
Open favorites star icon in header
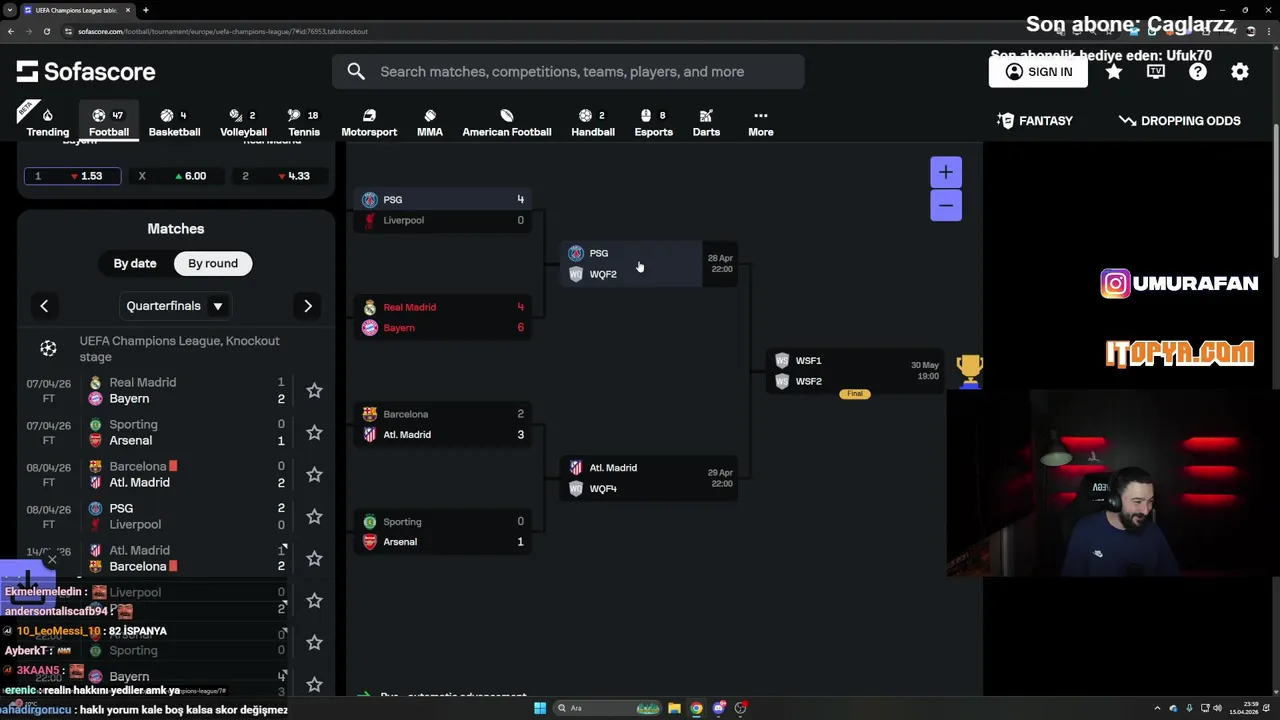pyautogui.click(x=1113, y=71)
